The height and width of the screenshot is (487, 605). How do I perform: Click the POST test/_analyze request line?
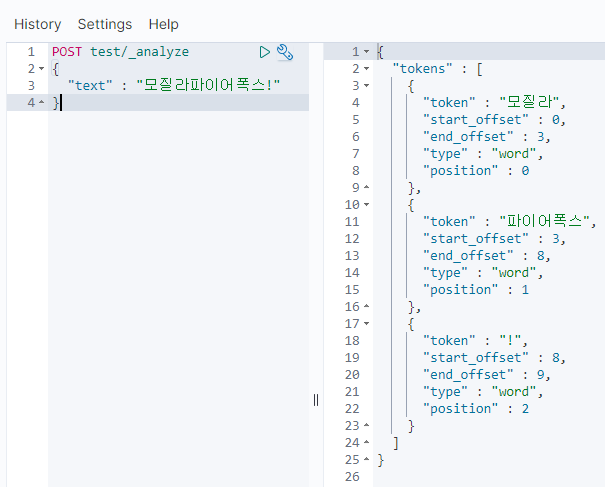pos(120,51)
